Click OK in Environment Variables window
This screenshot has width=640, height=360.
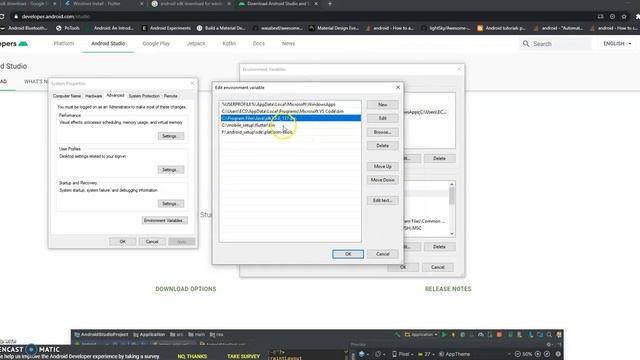403,267
